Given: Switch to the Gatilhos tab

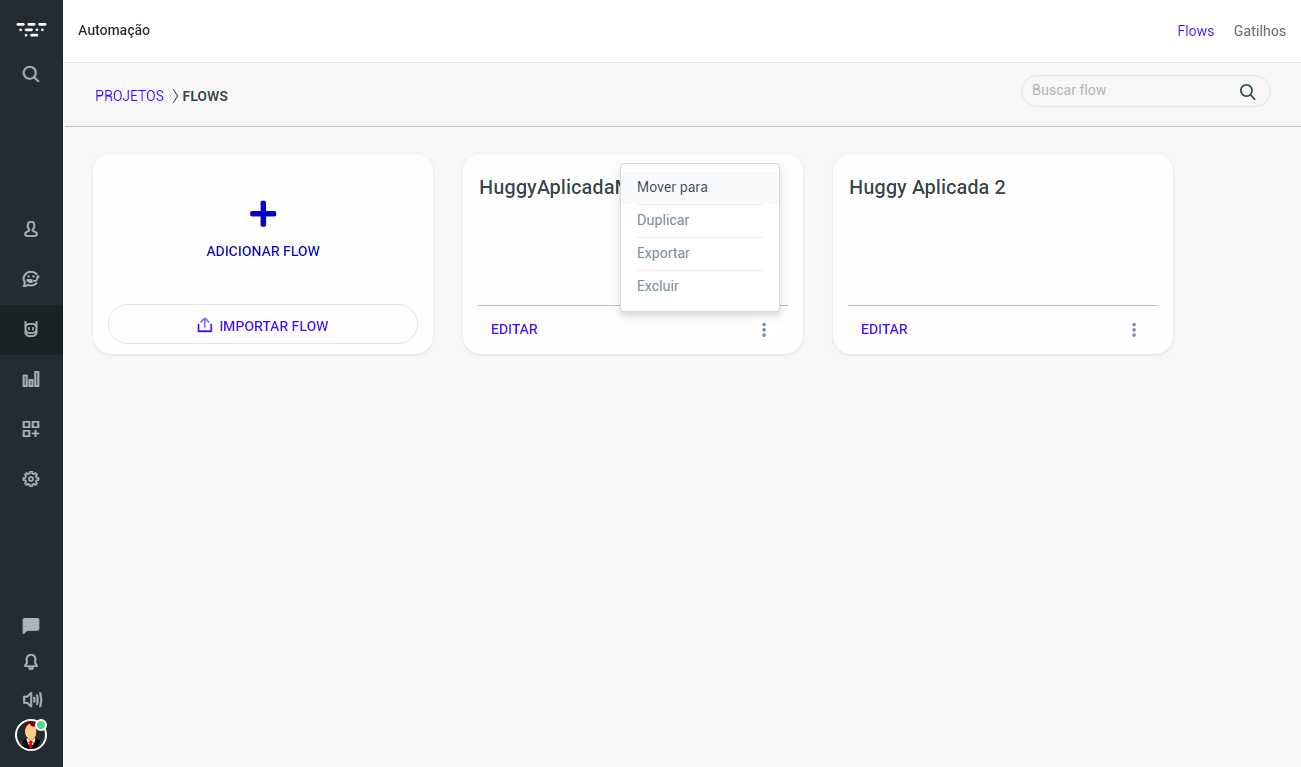Looking at the screenshot, I should pos(1259,31).
